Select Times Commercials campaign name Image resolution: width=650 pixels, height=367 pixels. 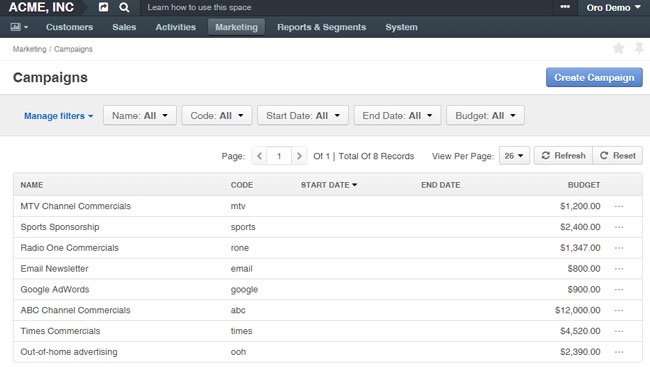[60, 331]
